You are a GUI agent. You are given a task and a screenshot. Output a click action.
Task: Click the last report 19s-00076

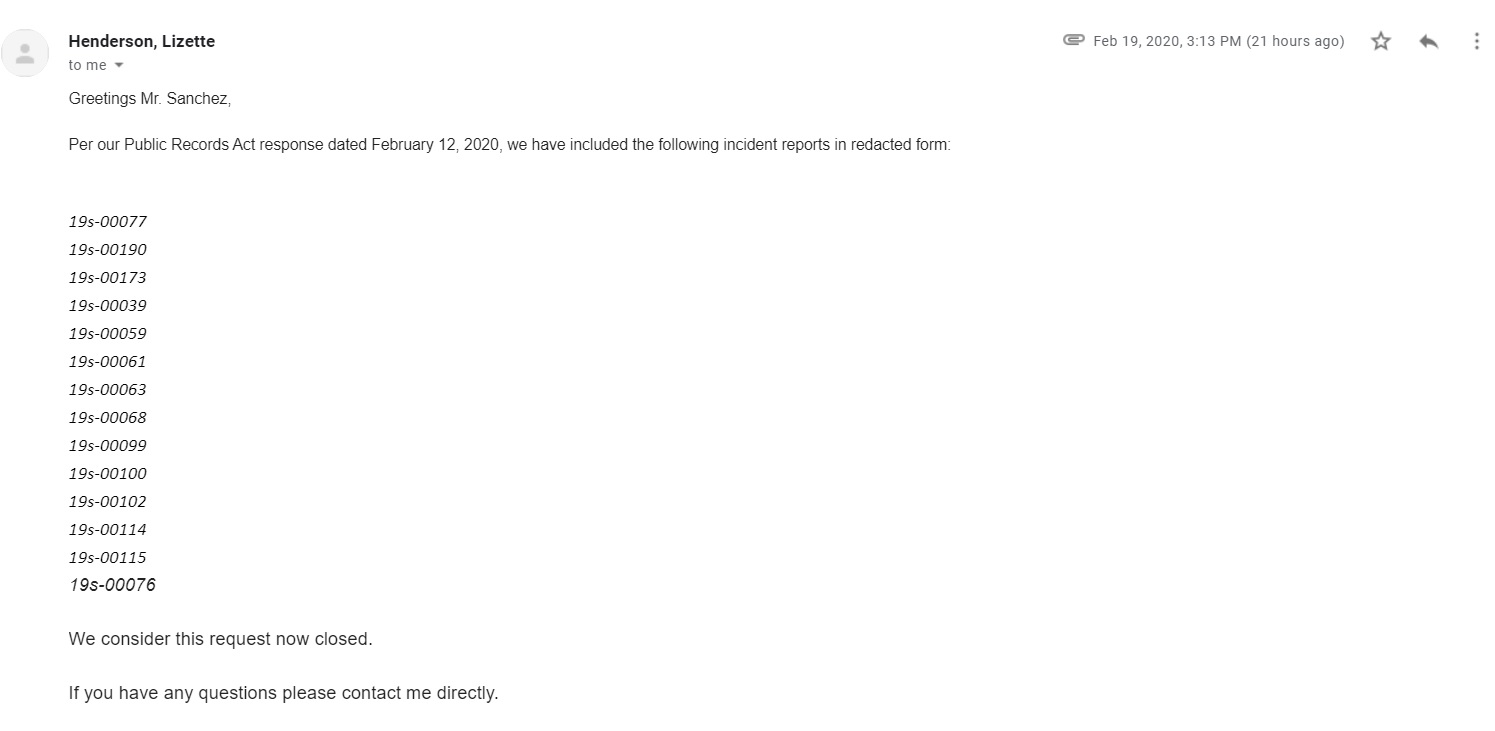tap(112, 585)
